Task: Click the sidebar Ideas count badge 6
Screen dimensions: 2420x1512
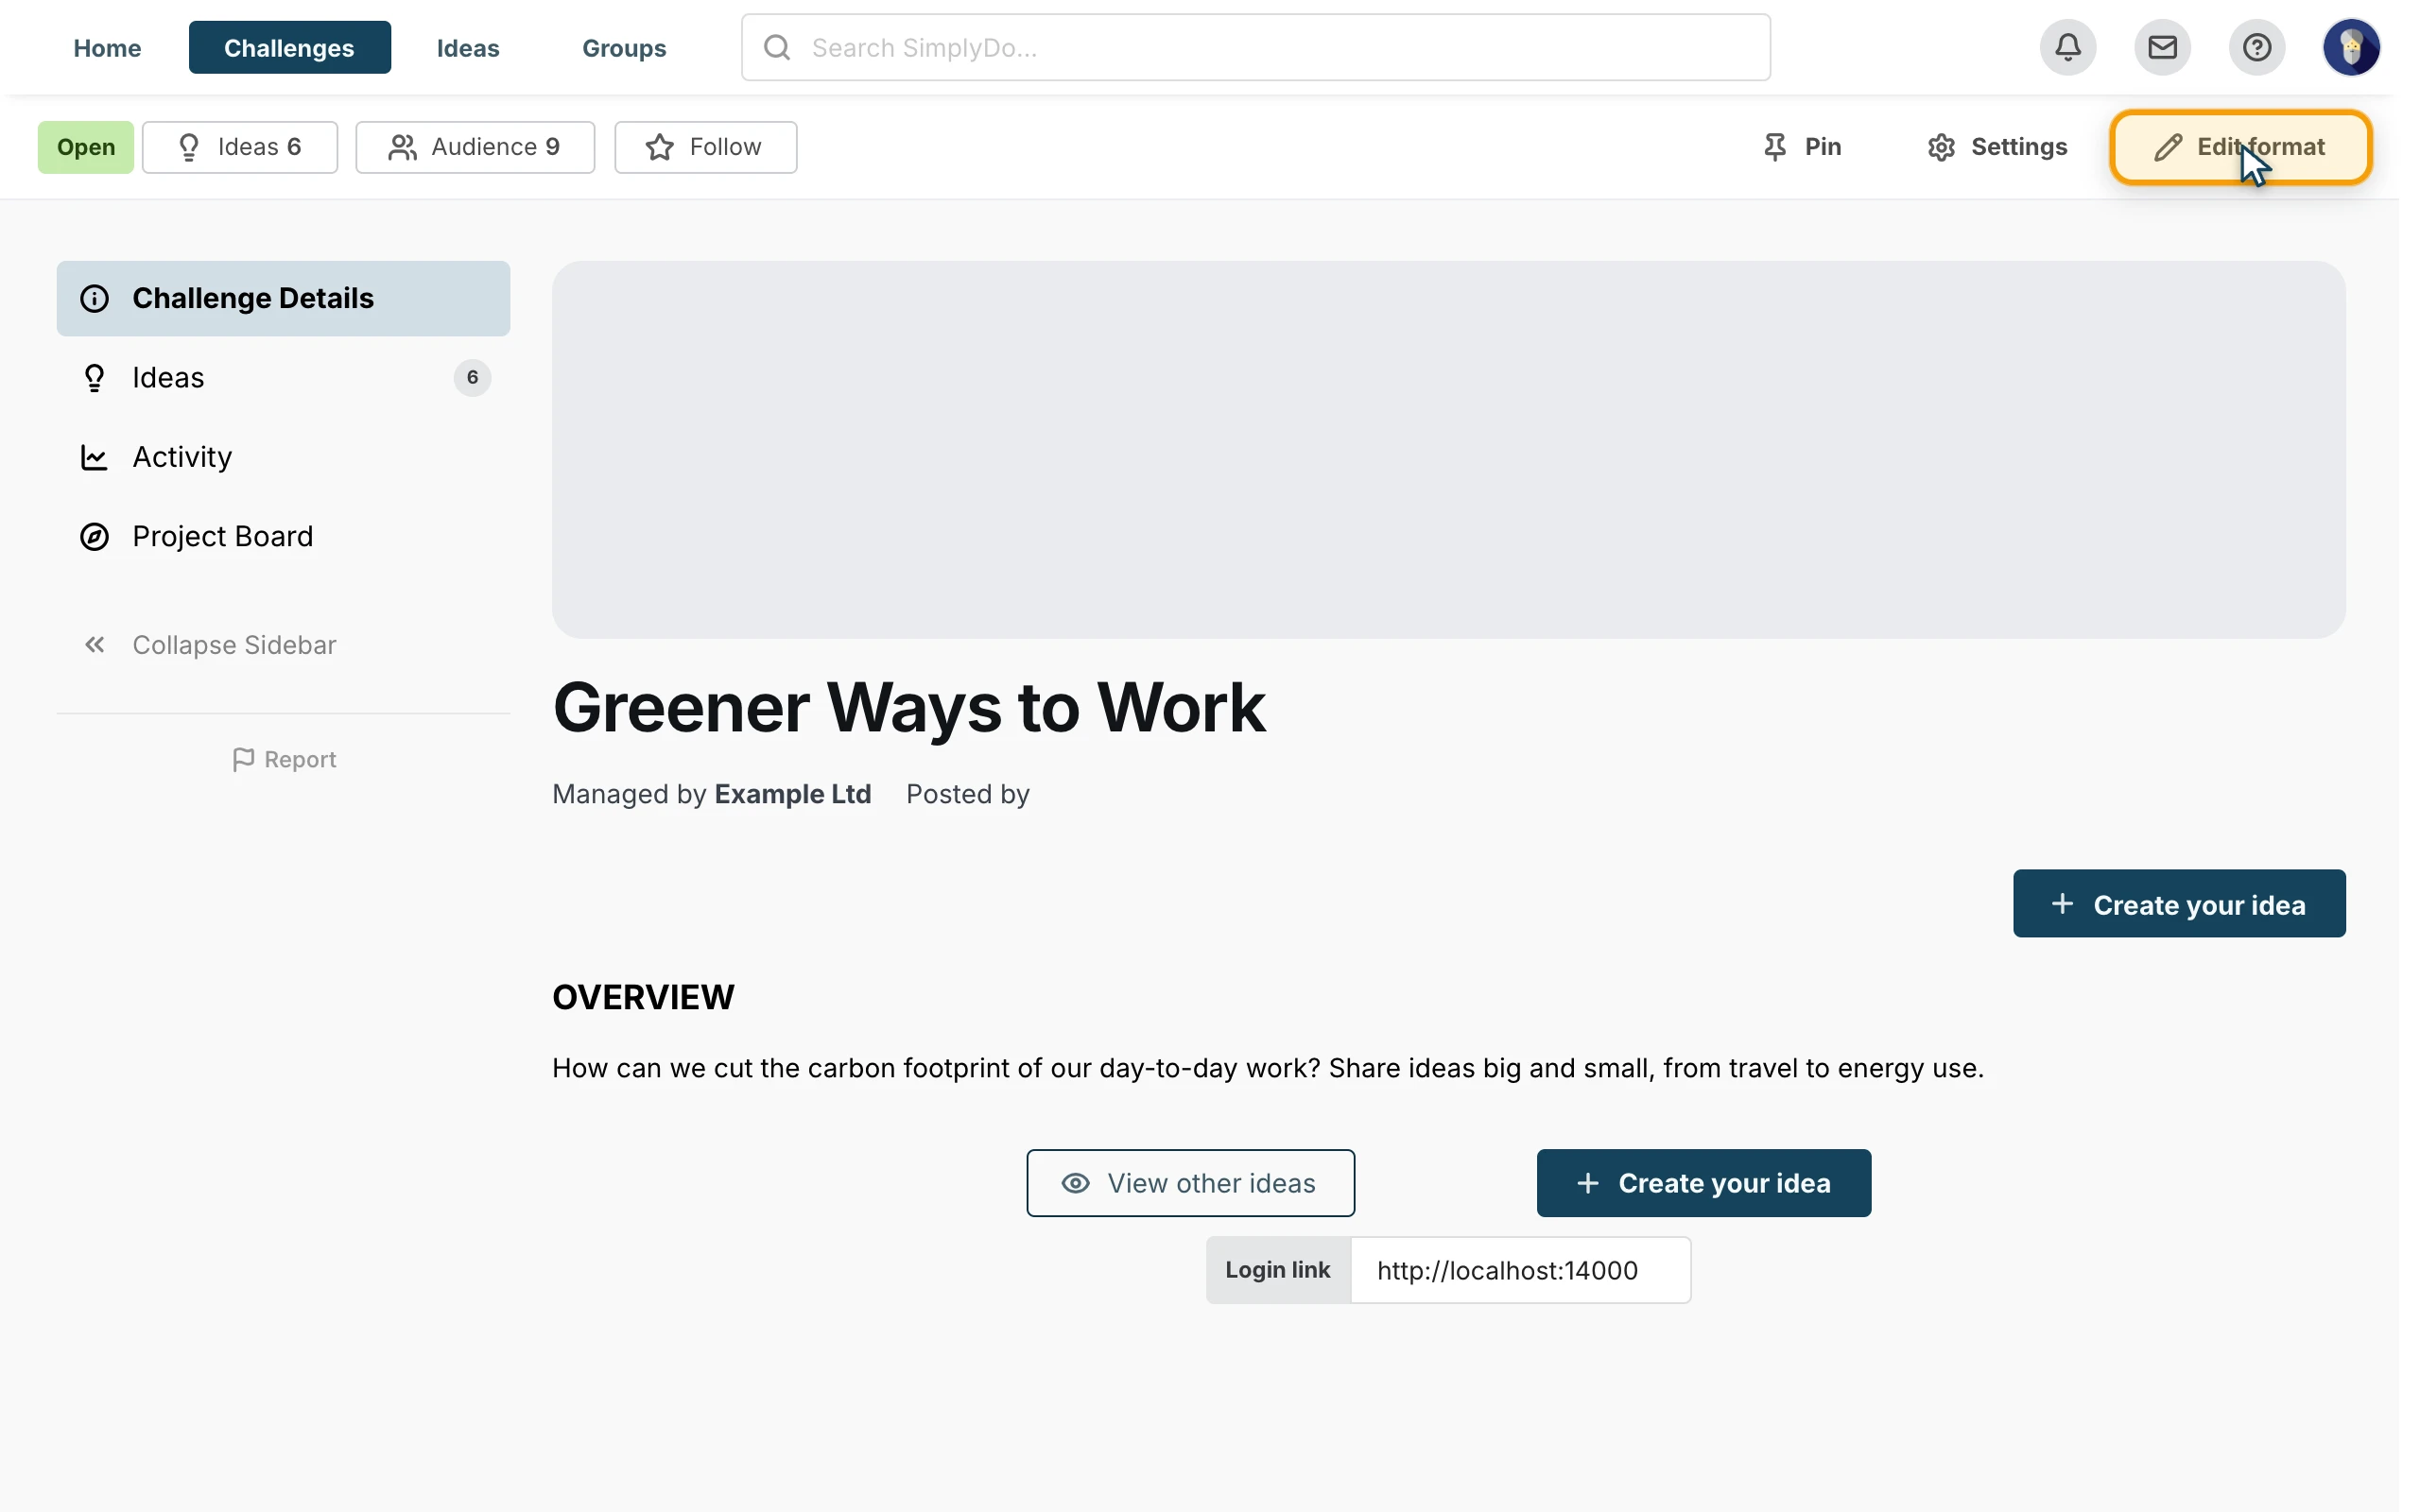Action: click(472, 378)
